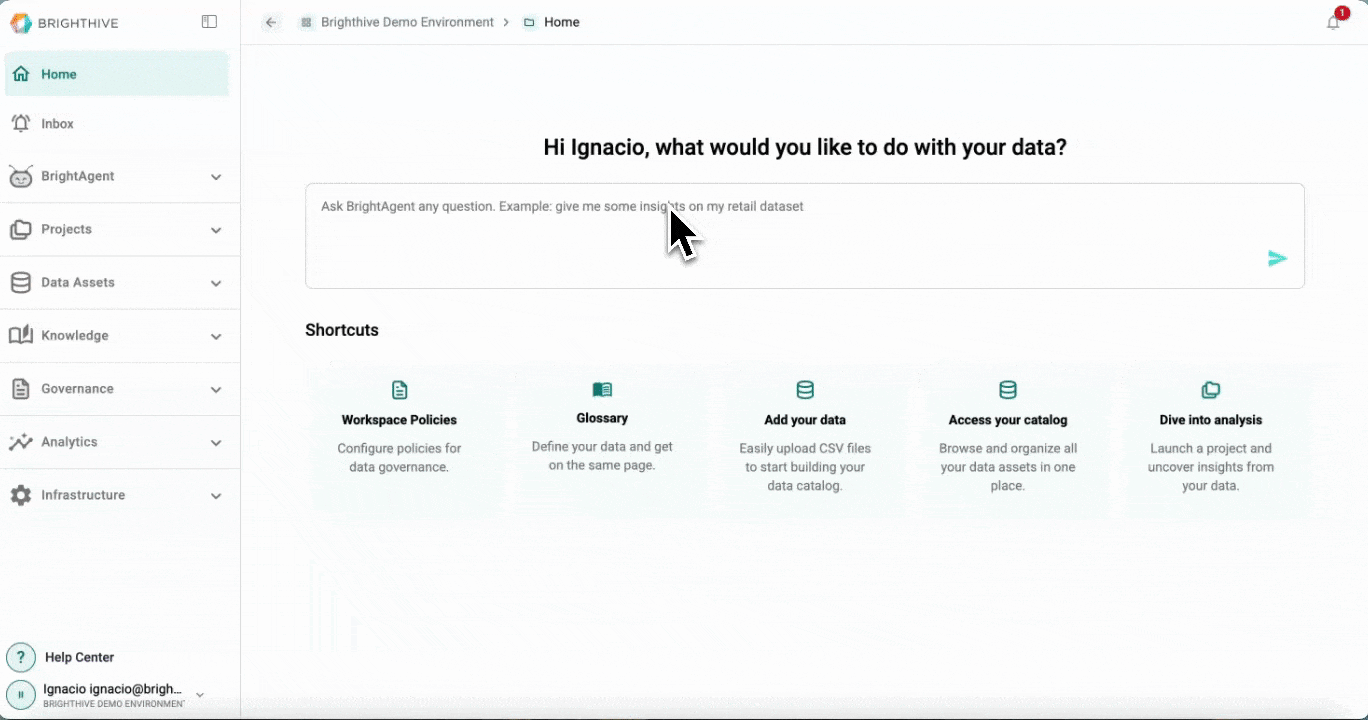Click the Inbox bell icon
1368x720 pixels.
point(21,123)
